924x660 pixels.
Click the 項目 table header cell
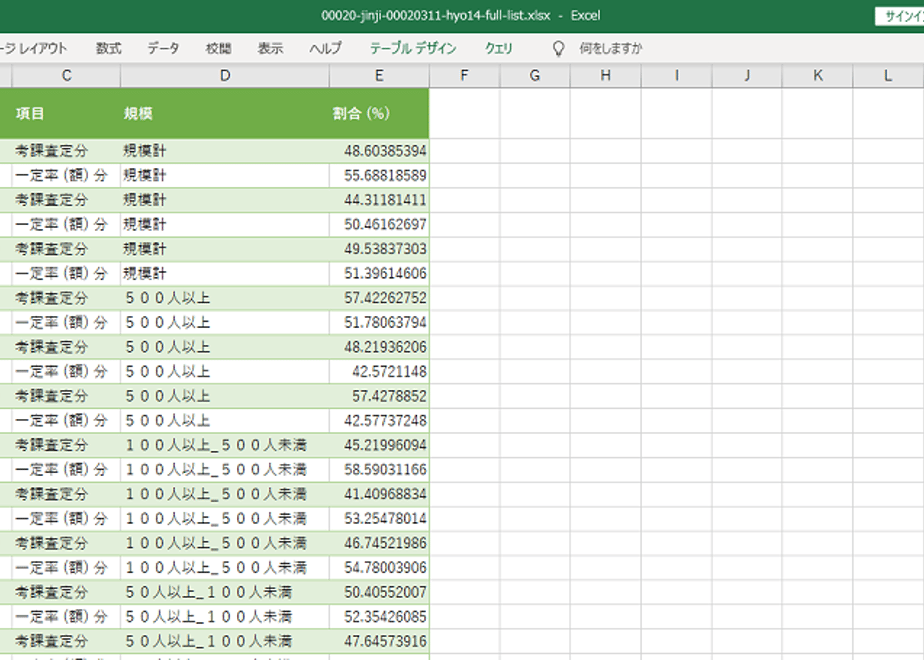point(66,113)
